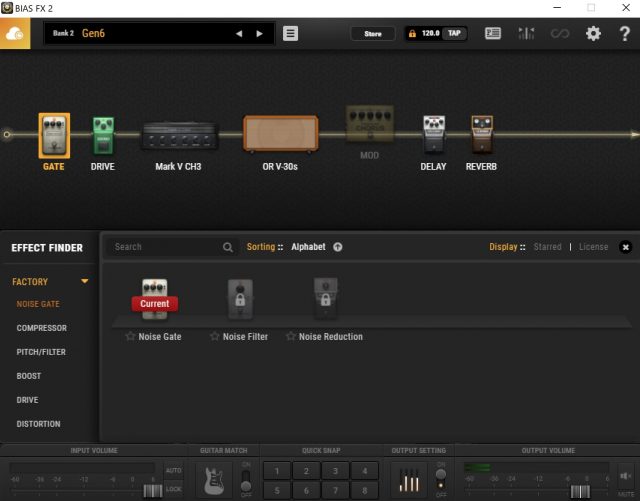This screenshot has width=640, height=501.
Task: Star the Noise Gate effect
Action: [x=130, y=336]
